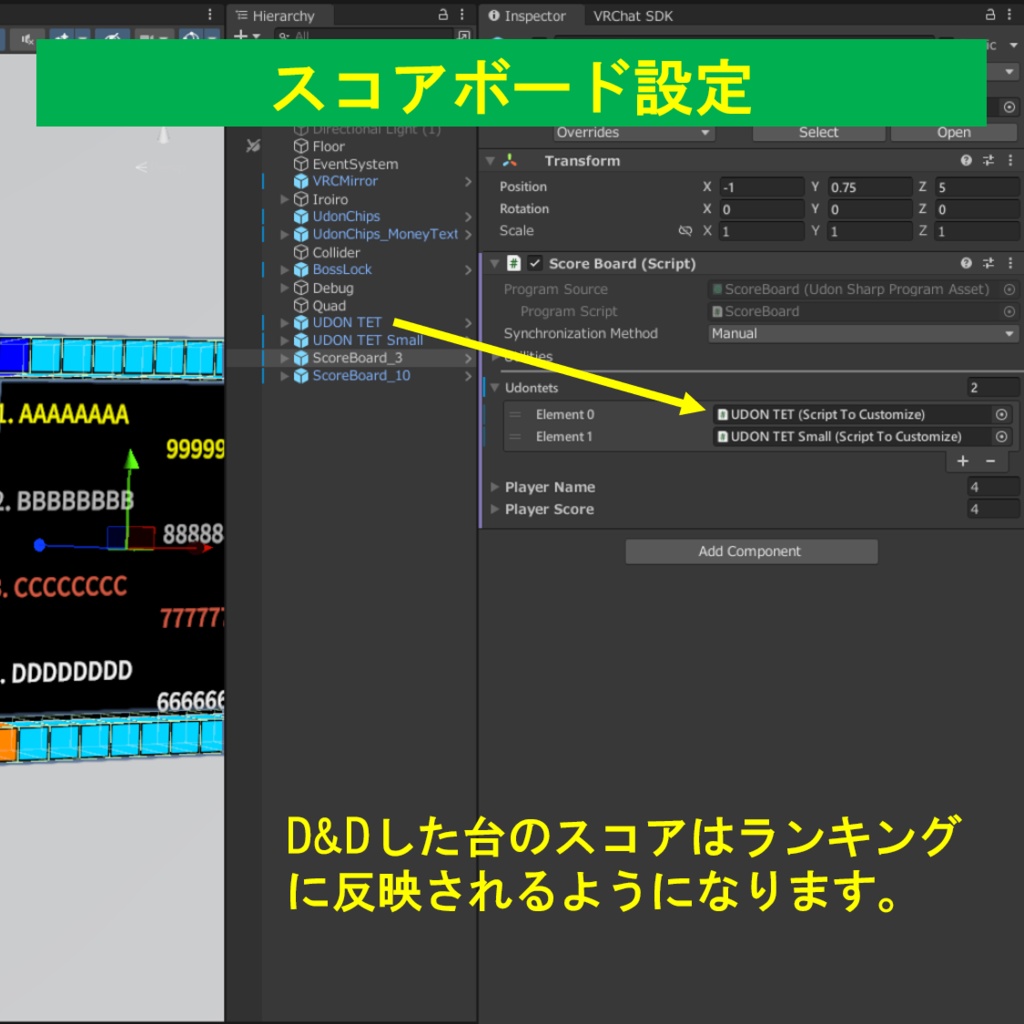
Task: Select the Quad object in Hierarchy
Action: (329, 306)
